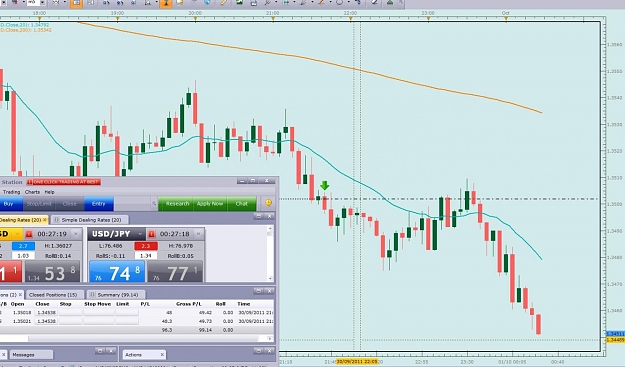The image size is (625, 367).
Task: Open the Help menu
Action: click(x=49, y=192)
